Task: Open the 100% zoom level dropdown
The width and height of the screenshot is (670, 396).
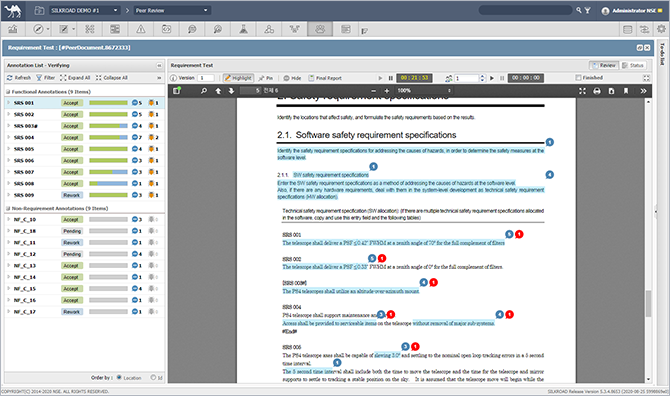Action: pos(424,91)
